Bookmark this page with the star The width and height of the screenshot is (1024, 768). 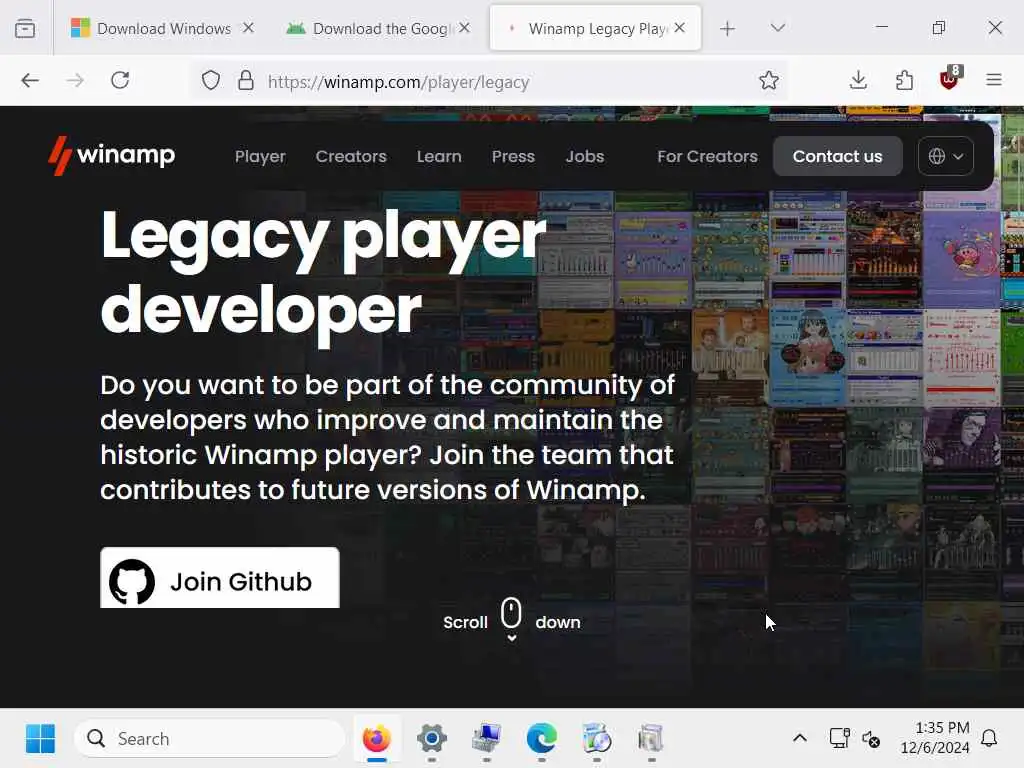pos(769,80)
